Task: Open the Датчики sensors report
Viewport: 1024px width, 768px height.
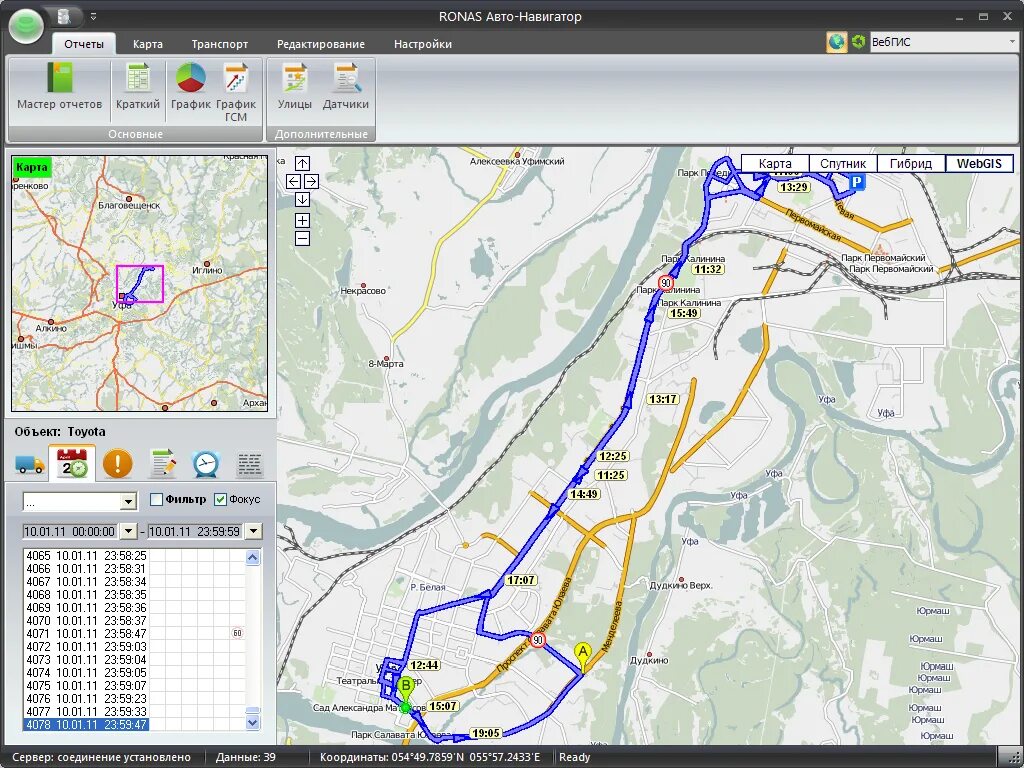Action: [345, 86]
